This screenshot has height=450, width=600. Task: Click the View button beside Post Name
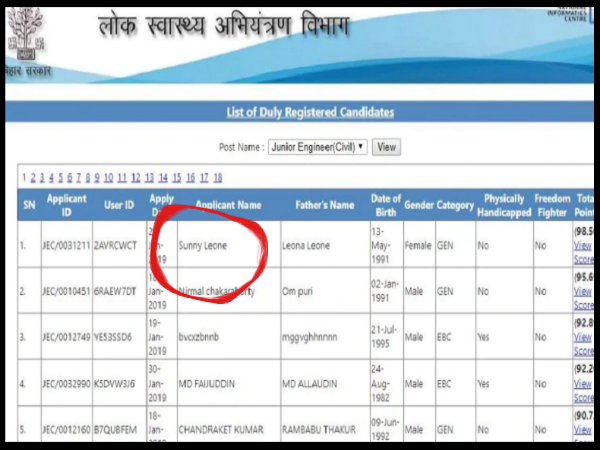[386, 147]
